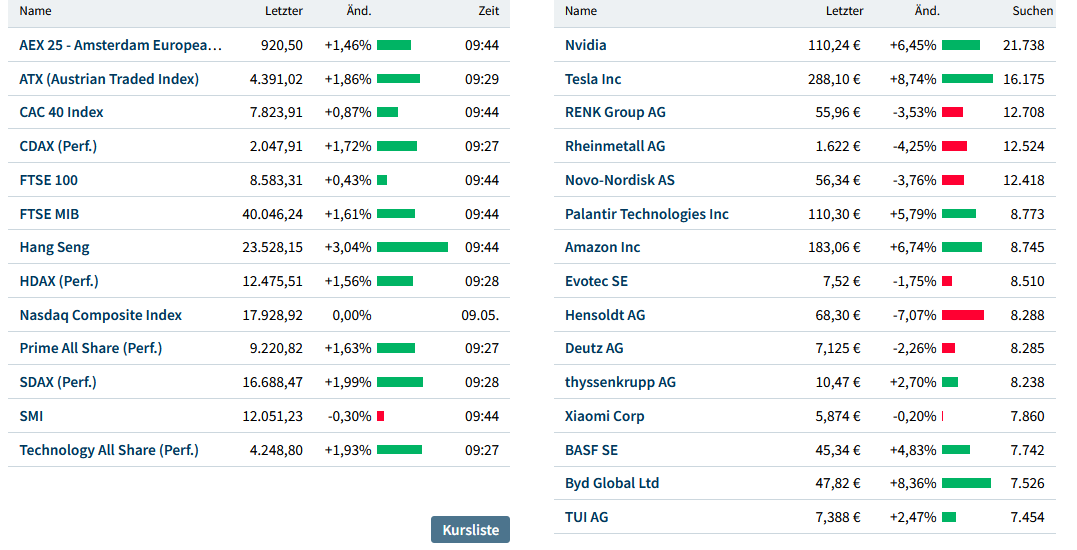Open the Kursliste button
1077x550 pixels.
tap(471, 530)
